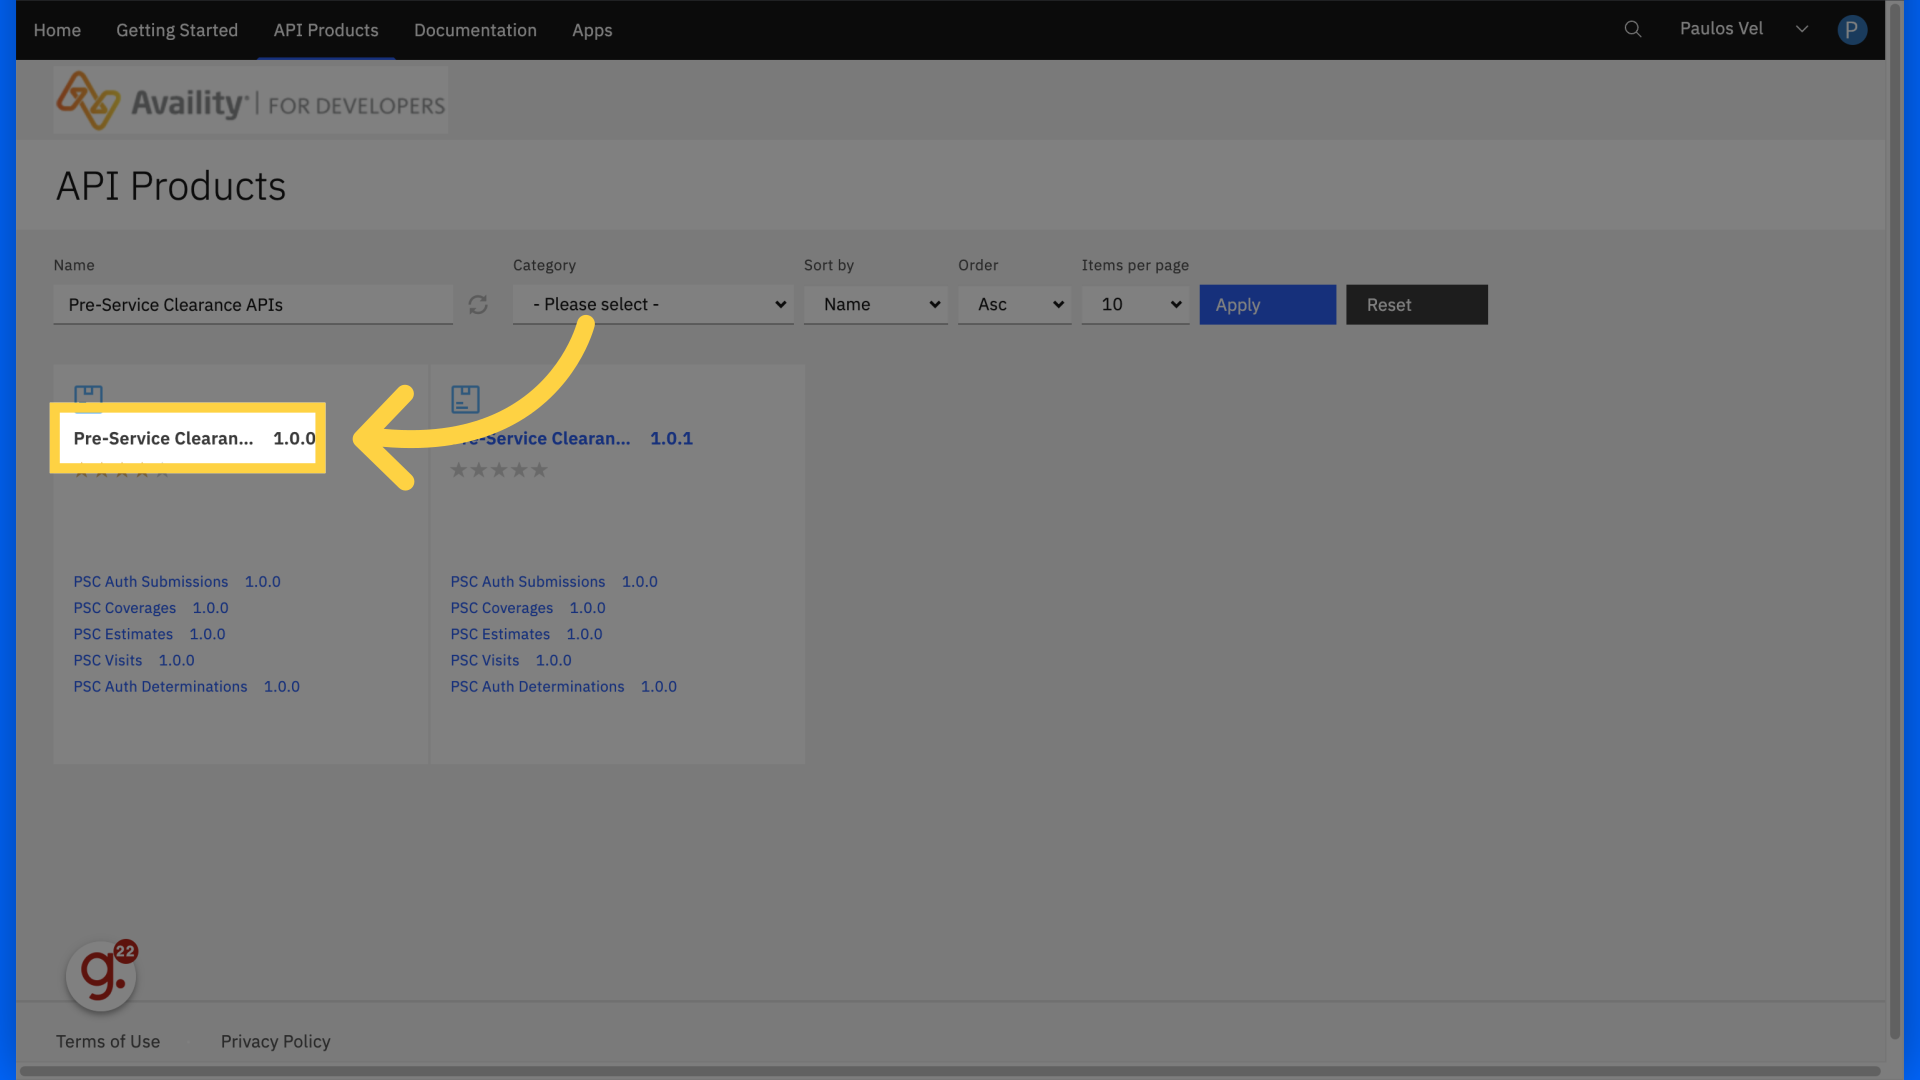This screenshot has height=1080, width=1920.
Task: Click the Apply button
Action: click(x=1267, y=304)
